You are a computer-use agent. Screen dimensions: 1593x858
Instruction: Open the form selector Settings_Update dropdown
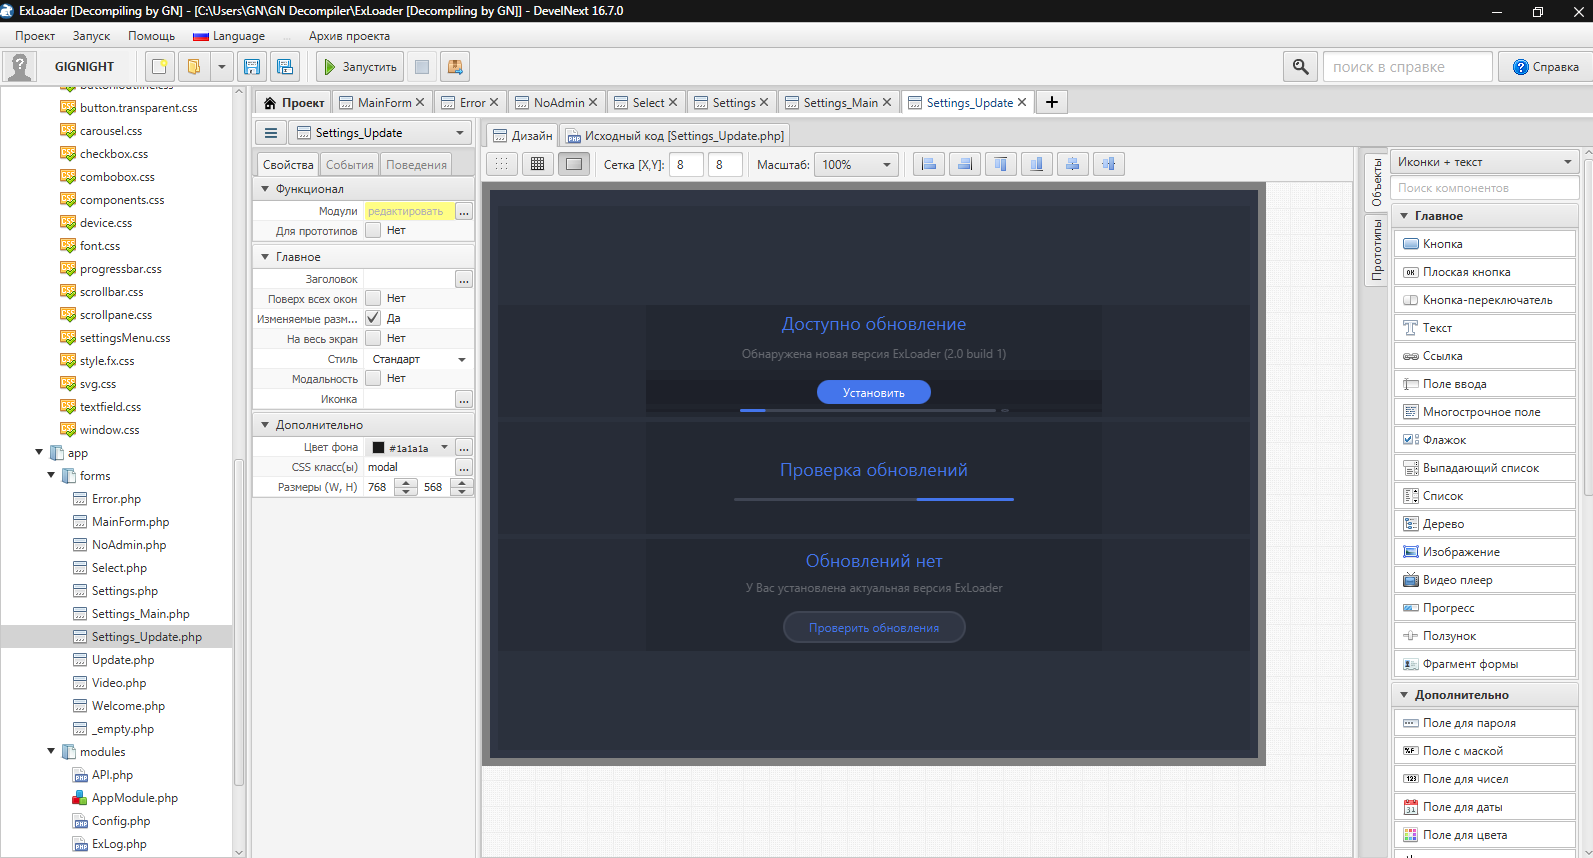coord(380,133)
